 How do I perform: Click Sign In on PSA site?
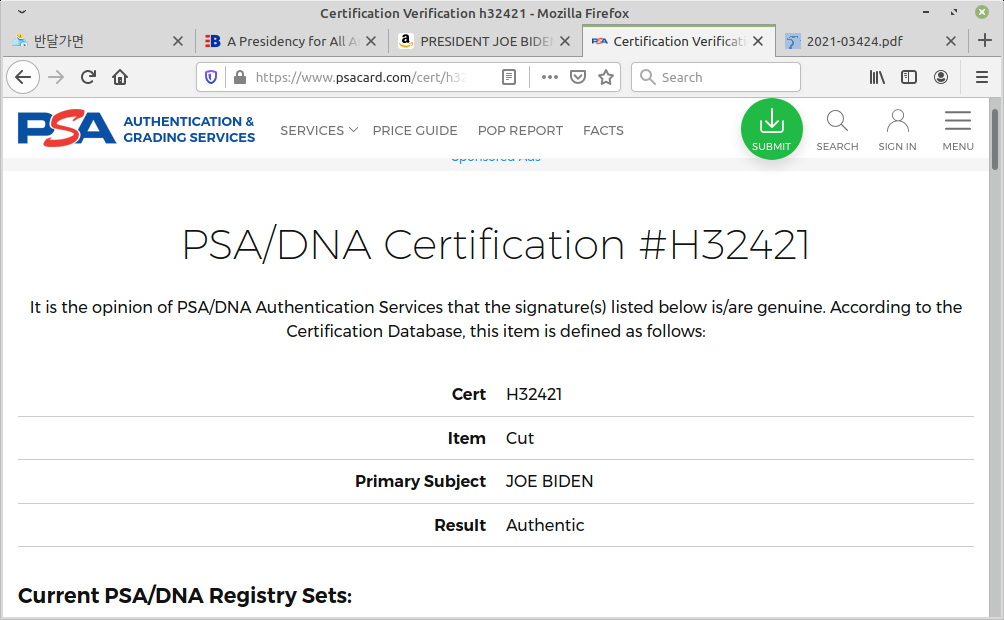coord(897,130)
